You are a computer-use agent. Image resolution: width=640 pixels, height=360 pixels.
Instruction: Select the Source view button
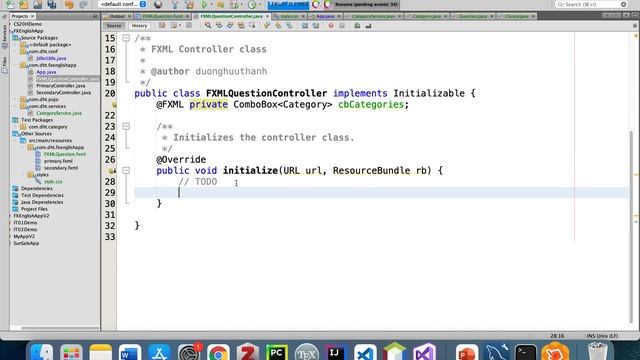tap(114, 26)
